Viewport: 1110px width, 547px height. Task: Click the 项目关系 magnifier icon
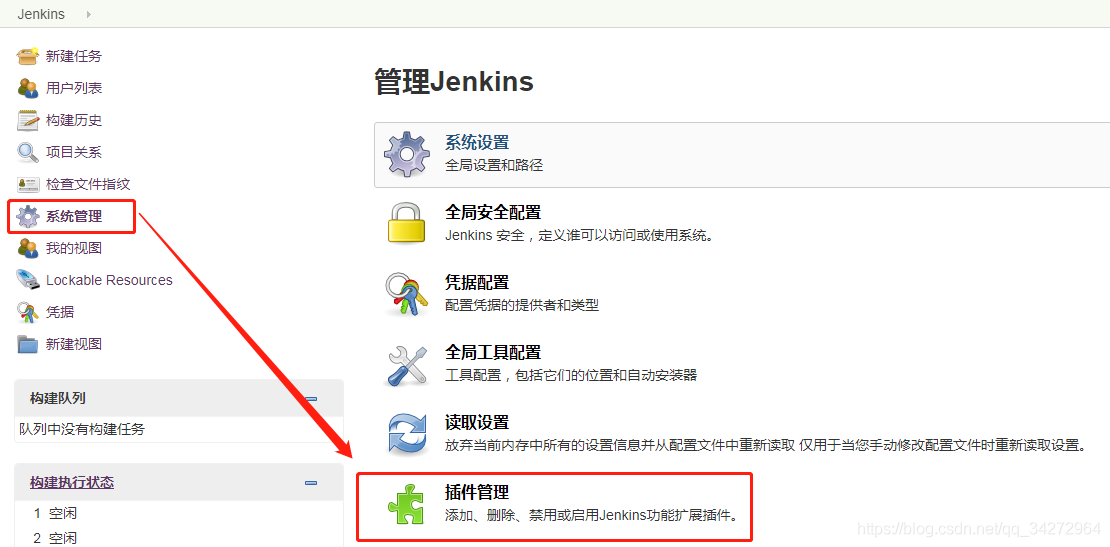click(x=28, y=152)
